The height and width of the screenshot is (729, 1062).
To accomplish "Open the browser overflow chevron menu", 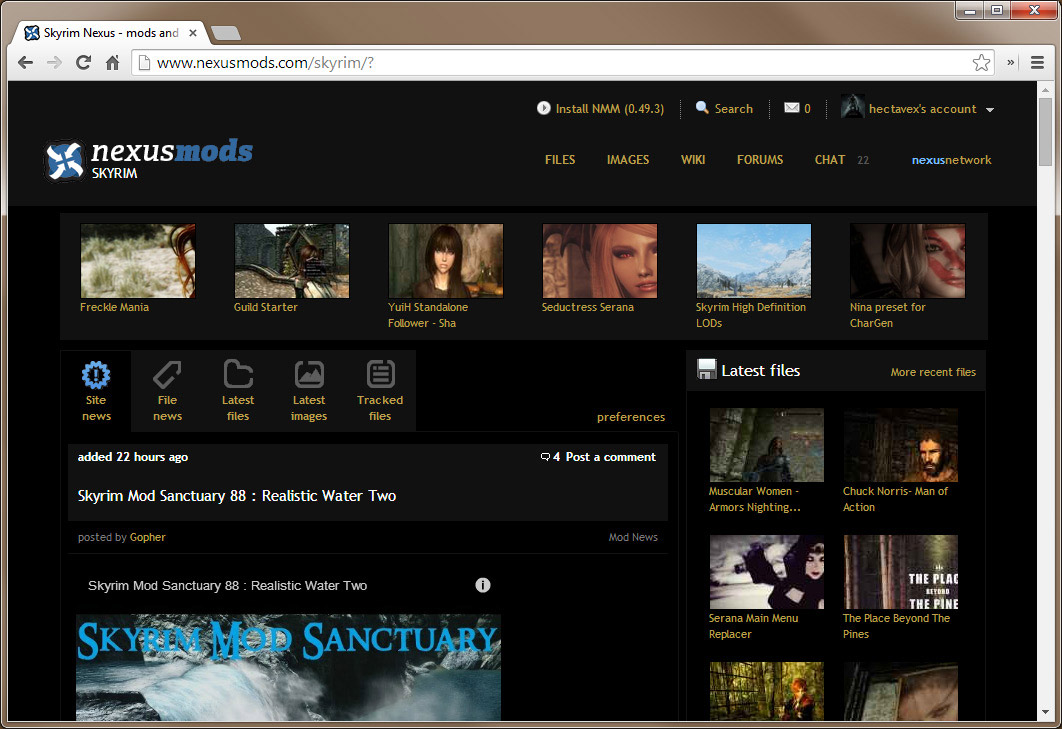I will click(x=1013, y=61).
